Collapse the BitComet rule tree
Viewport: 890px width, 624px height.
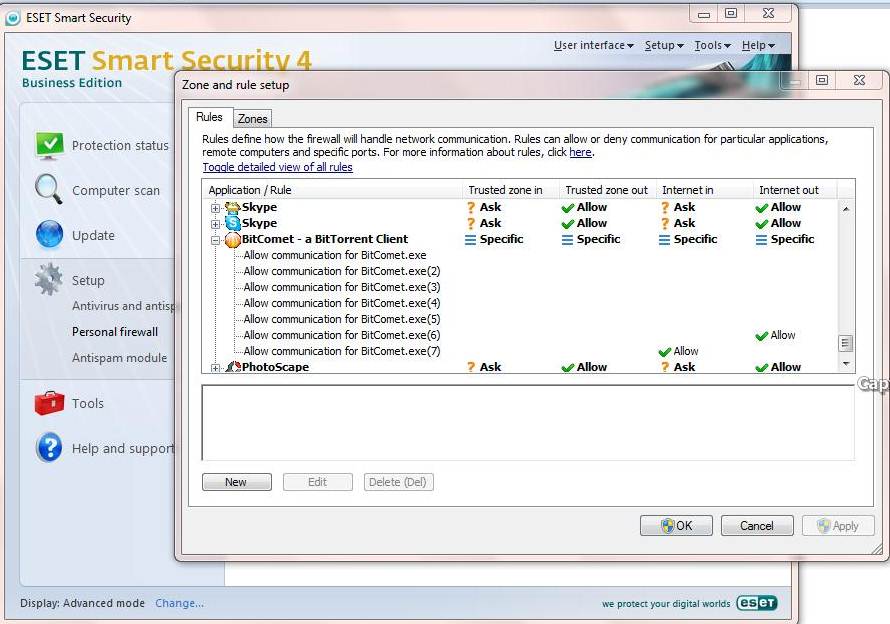[x=215, y=240]
